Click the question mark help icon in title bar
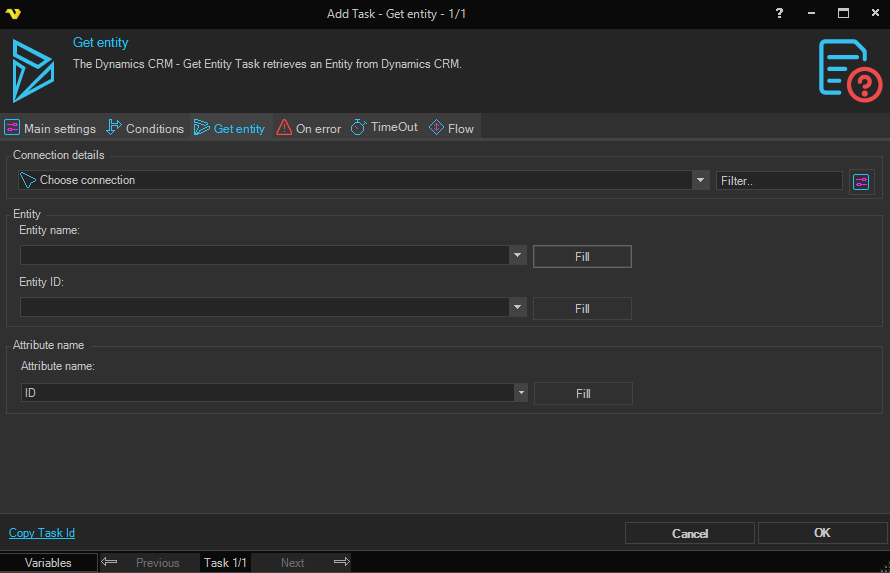The width and height of the screenshot is (890, 573). (x=779, y=13)
